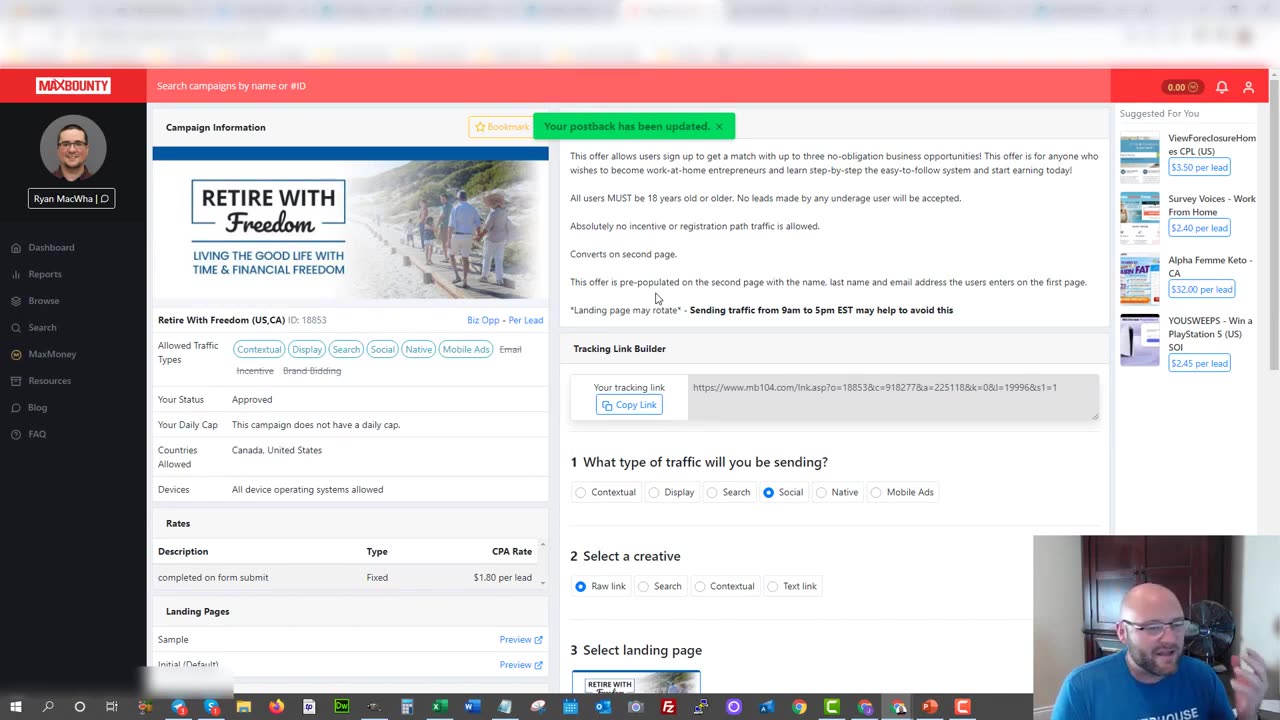1280x720 pixels.
Task: Preview the Sample landing page
Action: tap(521, 640)
